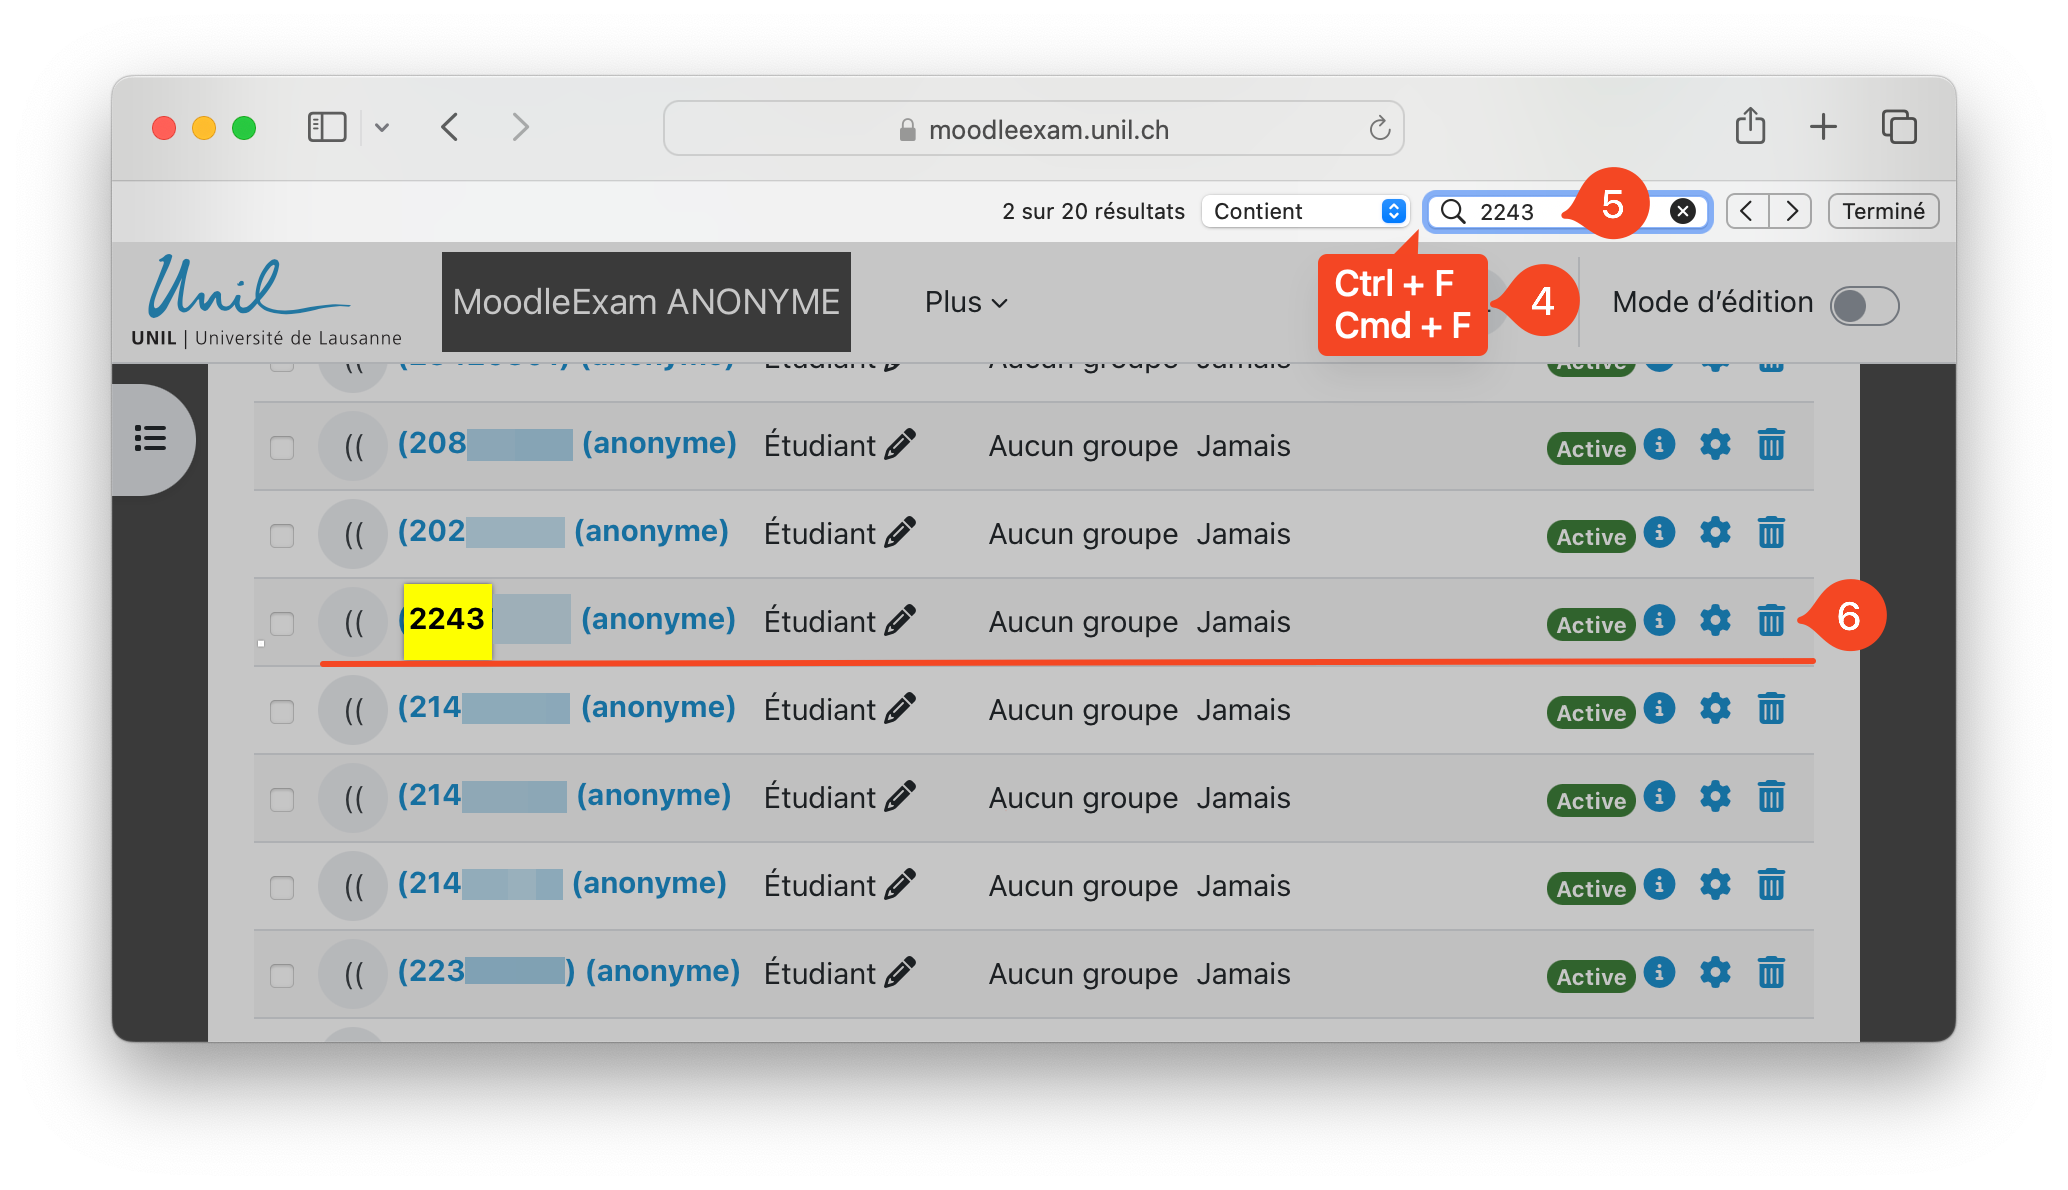Screen dimensions: 2068x1190
Task: Open the Contient search mode dropdown
Action: click(1306, 211)
